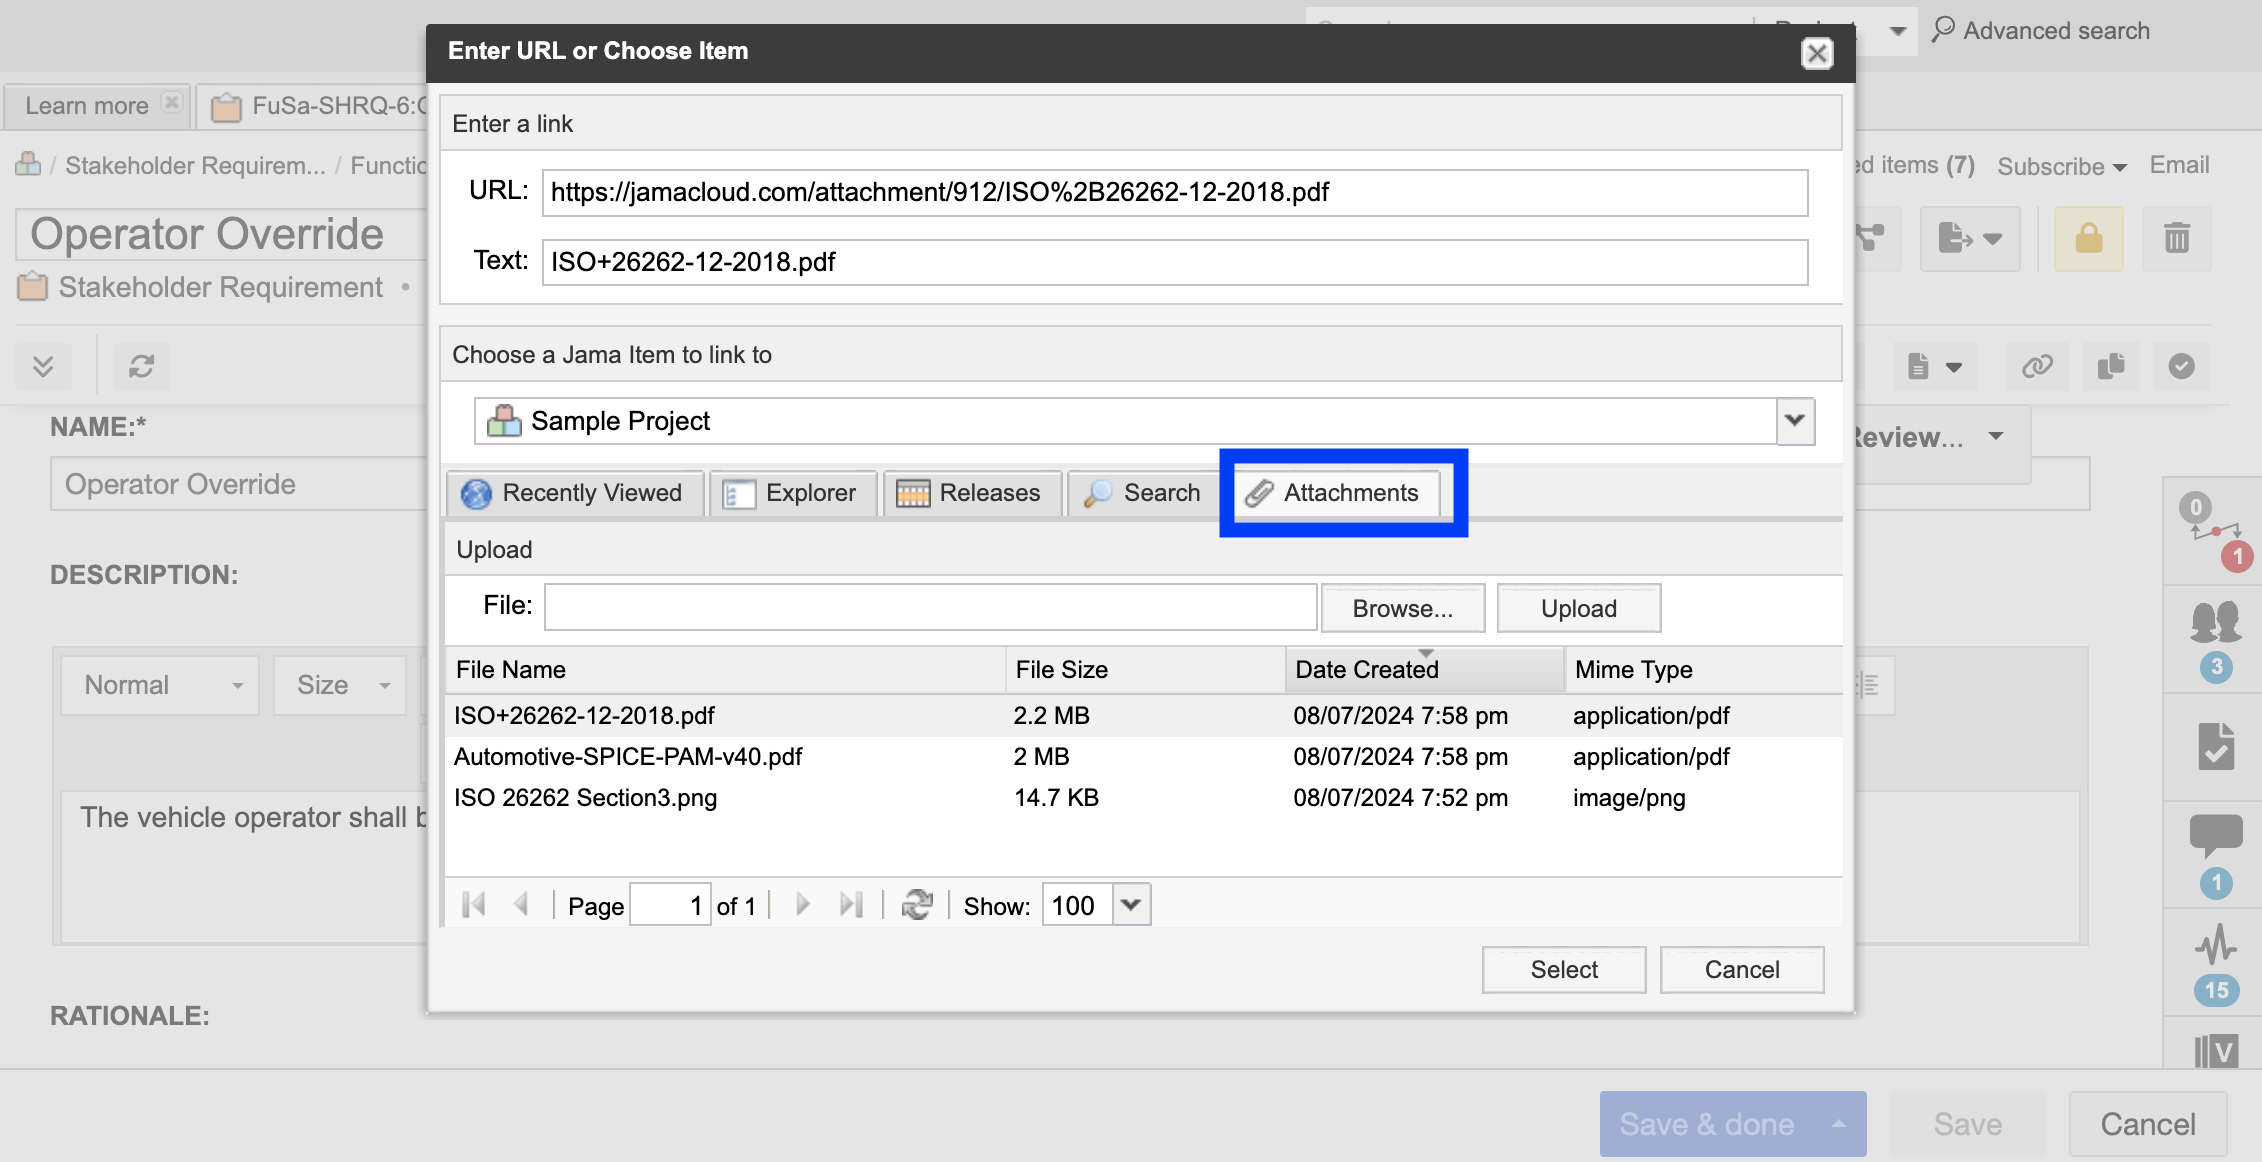Image resolution: width=2262 pixels, height=1162 pixels.
Task: Click the link chain icon in toolbar
Action: (2036, 367)
